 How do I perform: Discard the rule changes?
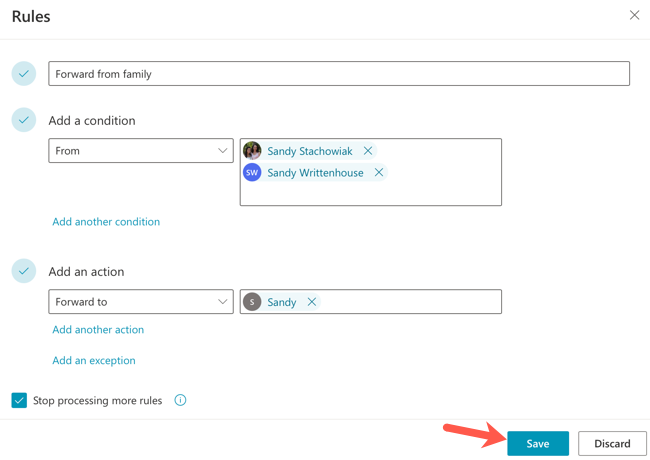click(612, 443)
